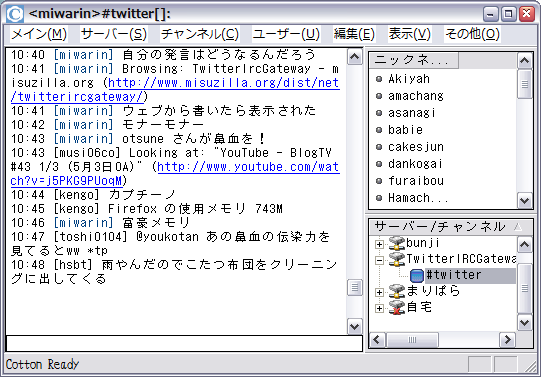Click status dot next to dankogai
This screenshot has width=541, height=377.
coord(379,164)
